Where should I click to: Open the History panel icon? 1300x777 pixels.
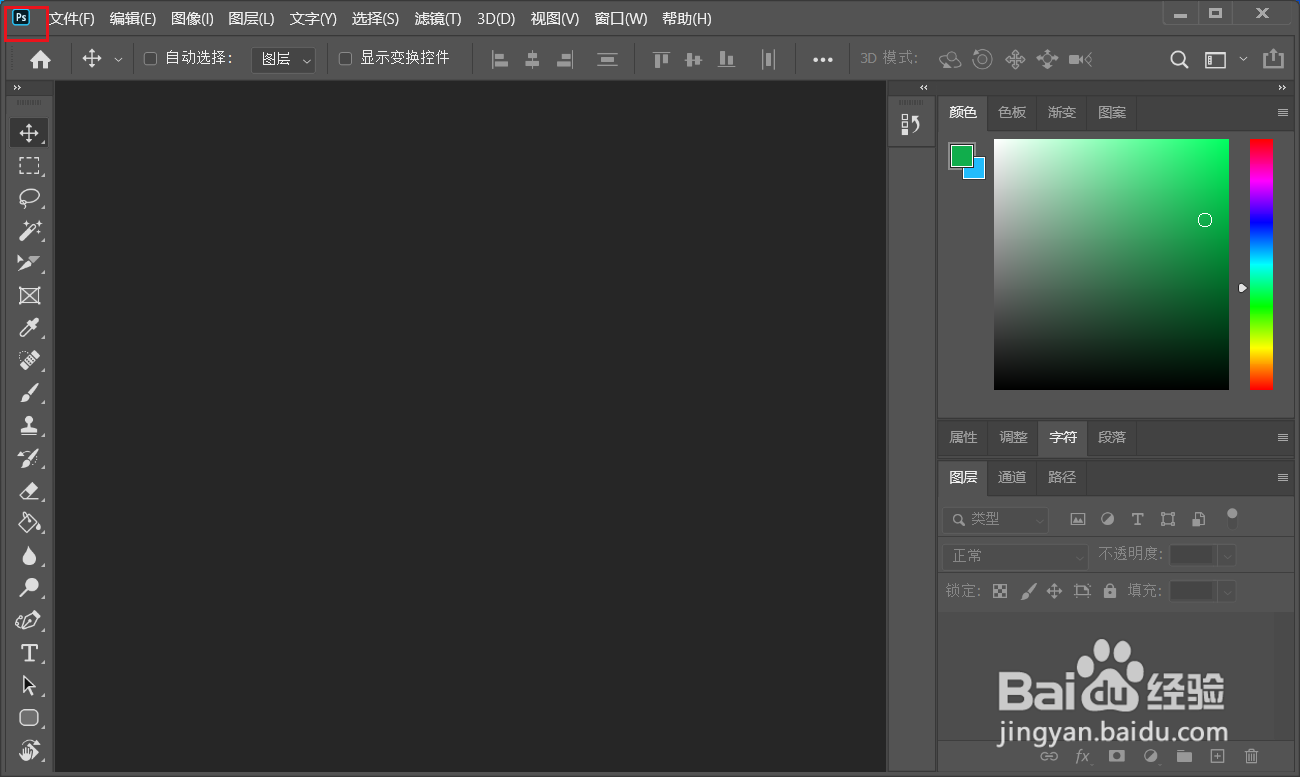910,124
